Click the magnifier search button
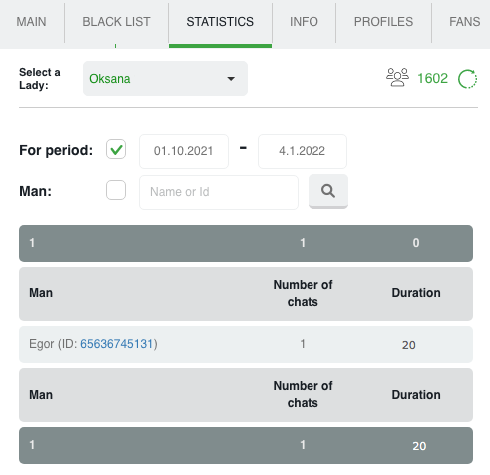490x475 pixels. click(328, 191)
